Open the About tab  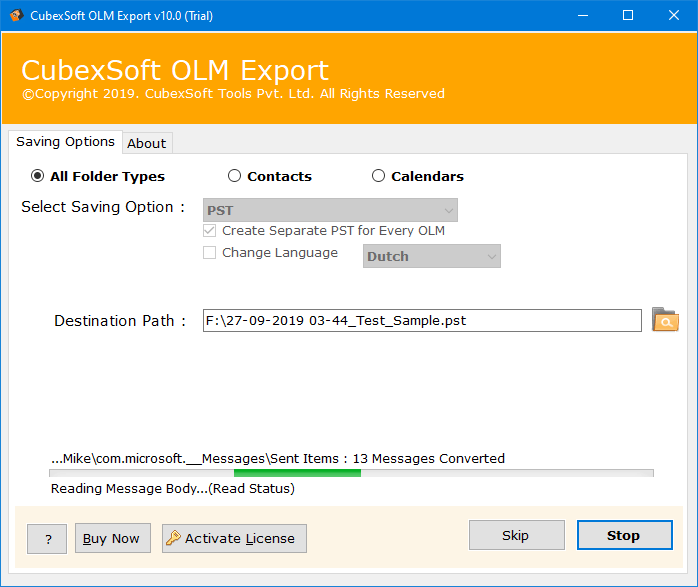146,143
